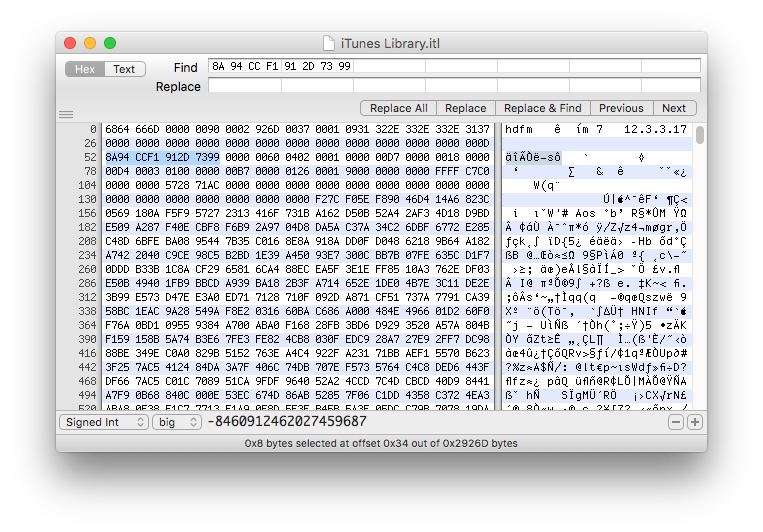Select hex value 5728 at offset 104

[x=177, y=185]
